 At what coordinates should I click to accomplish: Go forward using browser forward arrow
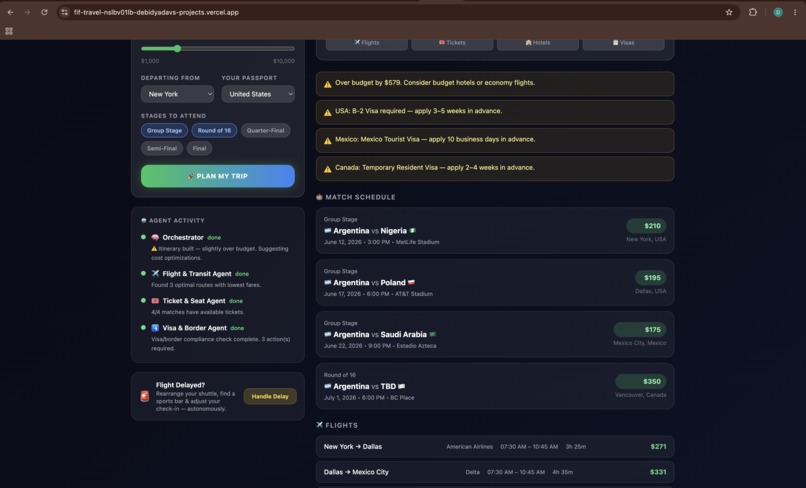tap(27, 12)
